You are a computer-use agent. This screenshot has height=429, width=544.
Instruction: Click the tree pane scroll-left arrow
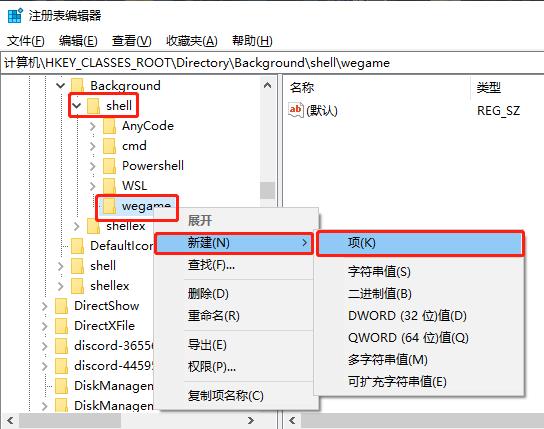click(x=10, y=420)
